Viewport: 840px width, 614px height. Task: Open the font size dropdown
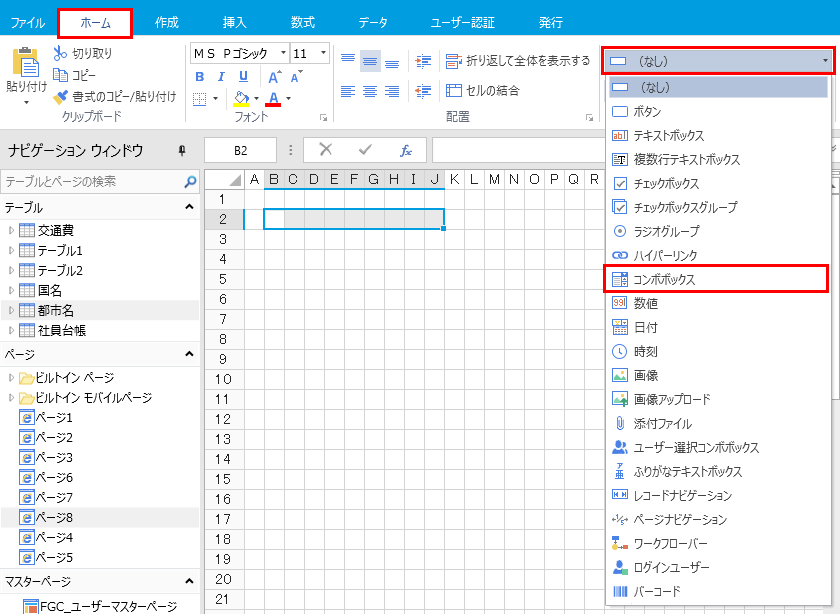[323, 53]
